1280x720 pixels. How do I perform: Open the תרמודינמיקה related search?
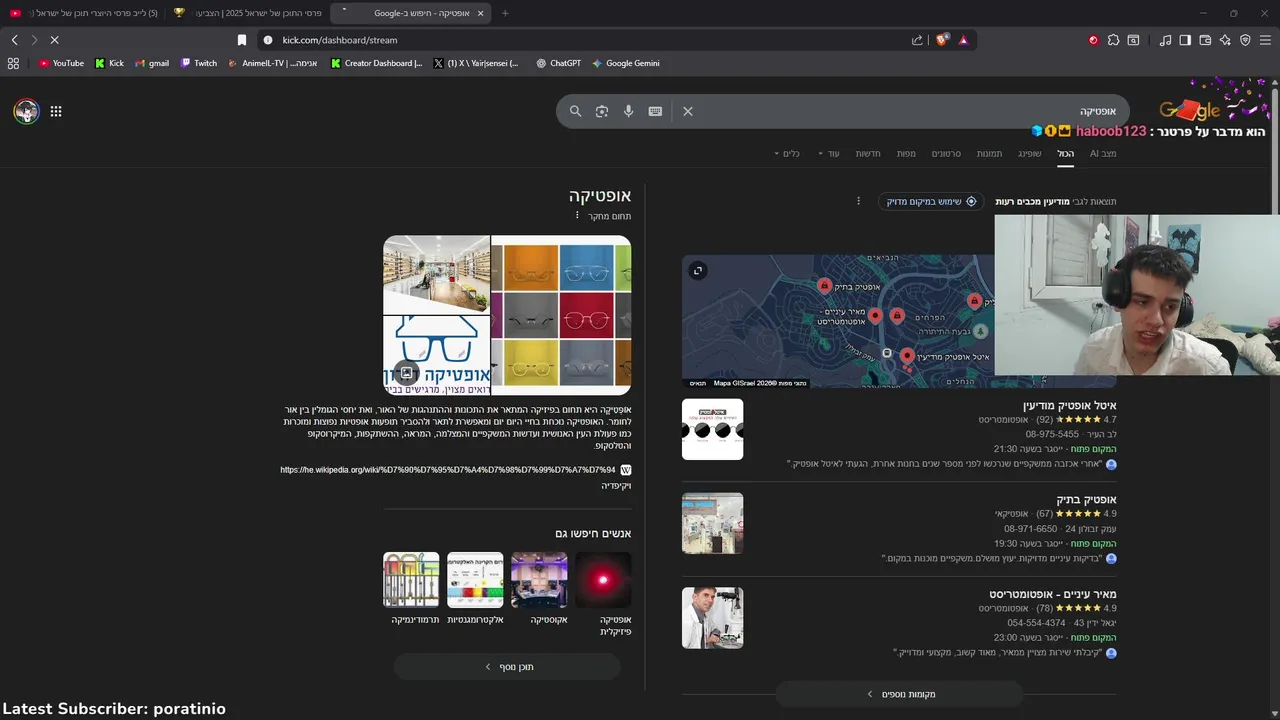pyautogui.click(x=411, y=588)
